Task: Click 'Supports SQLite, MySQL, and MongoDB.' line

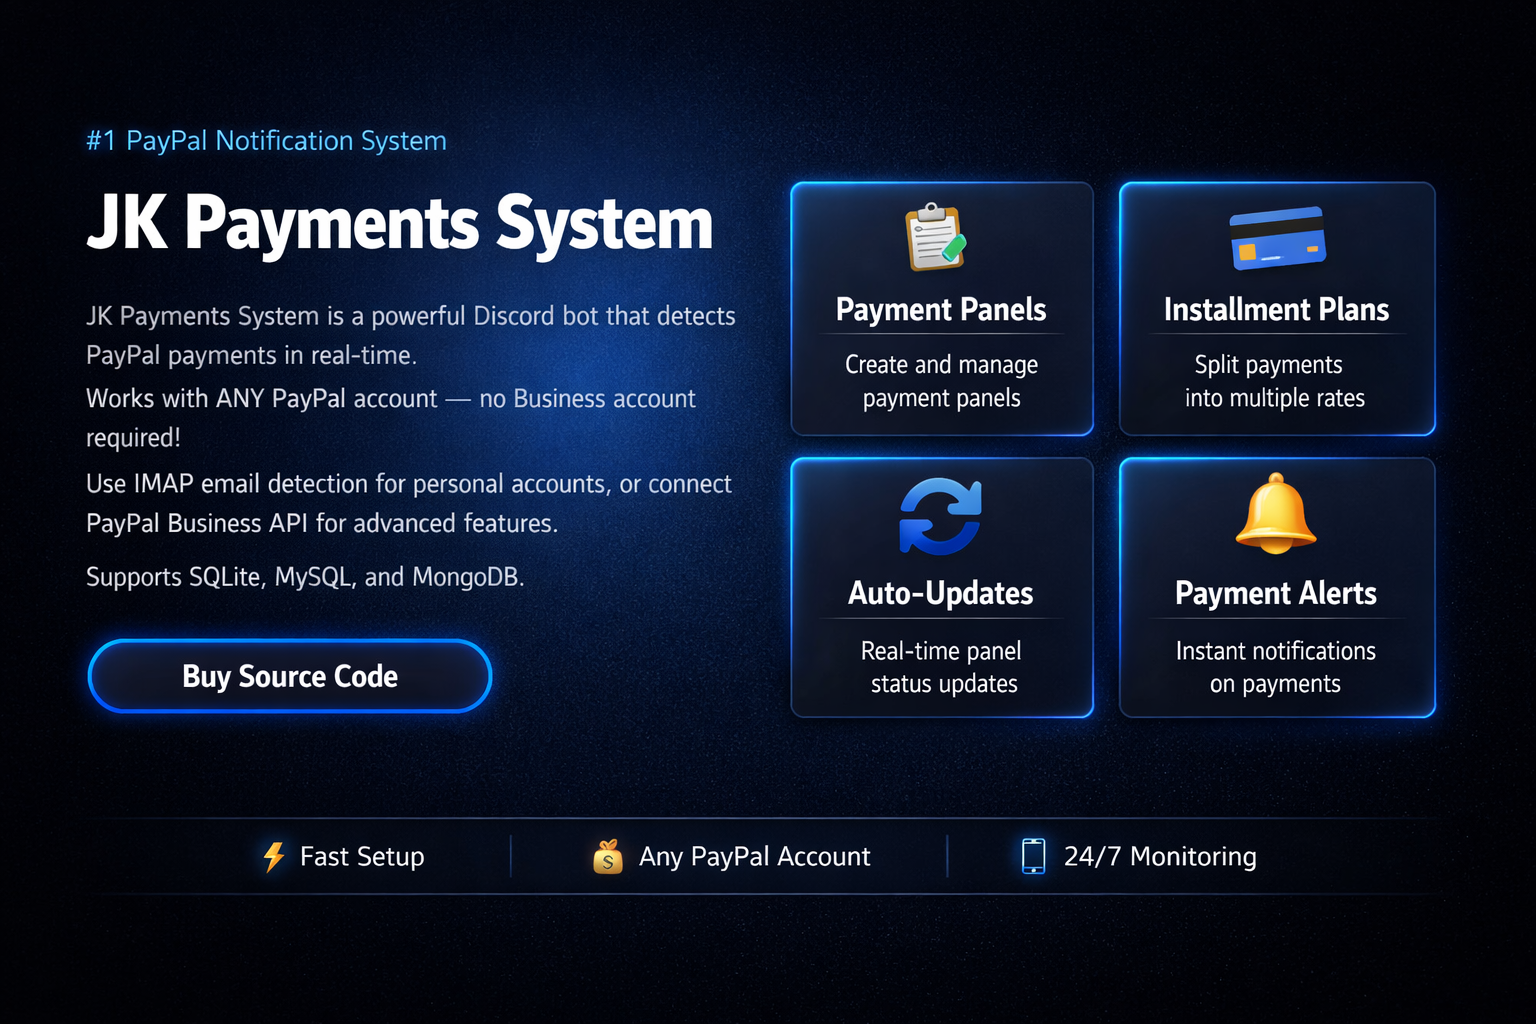Action: (305, 577)
